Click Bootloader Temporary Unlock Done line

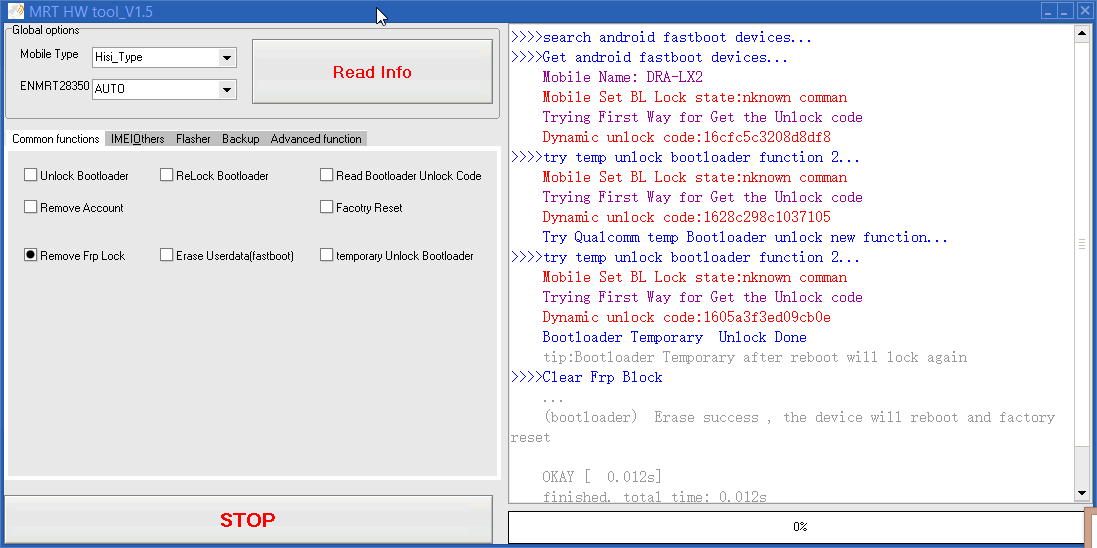click(x=674, y=337)
